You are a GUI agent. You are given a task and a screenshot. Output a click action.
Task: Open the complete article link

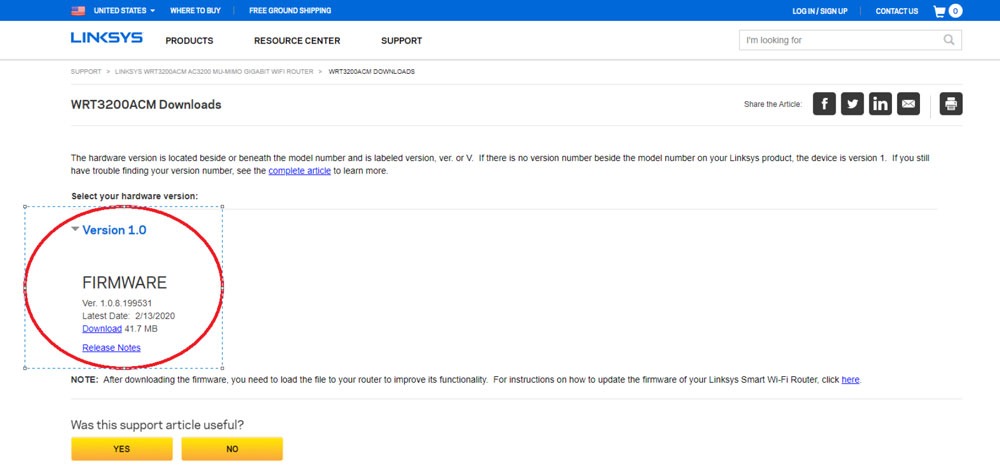point(300,171)
